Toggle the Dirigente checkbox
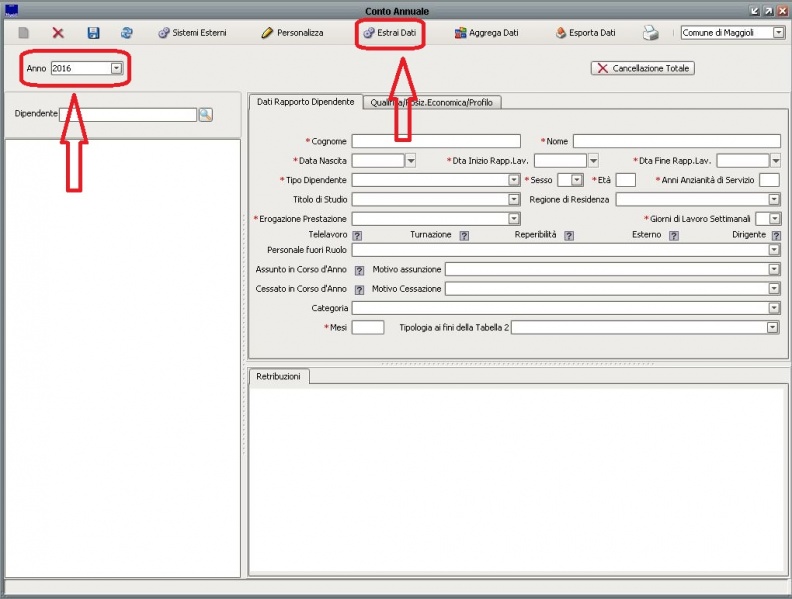 [776, 235]
